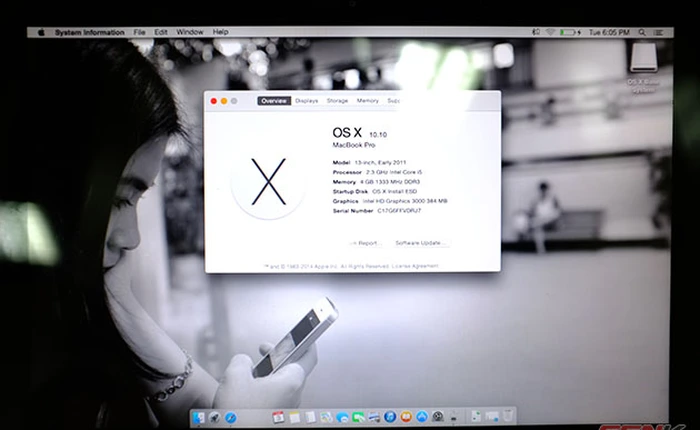Switch to the Displays tab
700x430 pixels.
tap(306, 101)
